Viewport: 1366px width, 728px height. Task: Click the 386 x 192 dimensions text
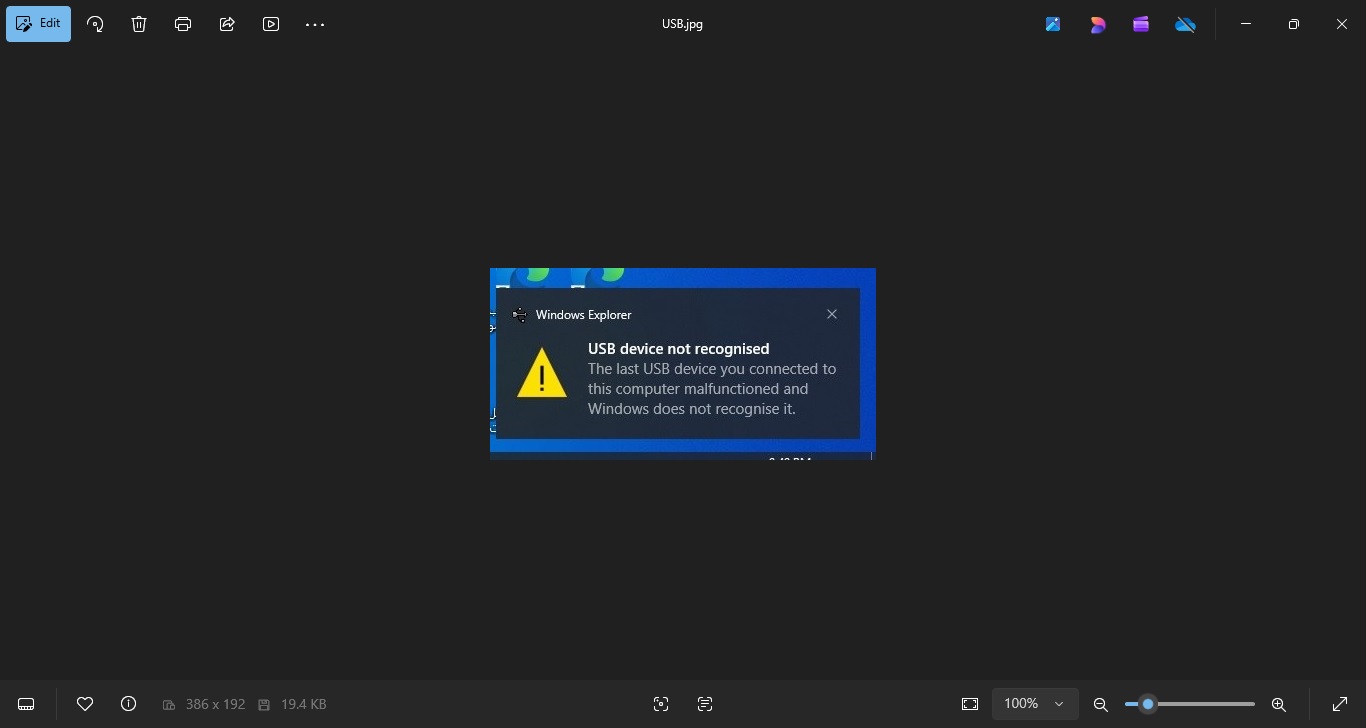point(215,704)
